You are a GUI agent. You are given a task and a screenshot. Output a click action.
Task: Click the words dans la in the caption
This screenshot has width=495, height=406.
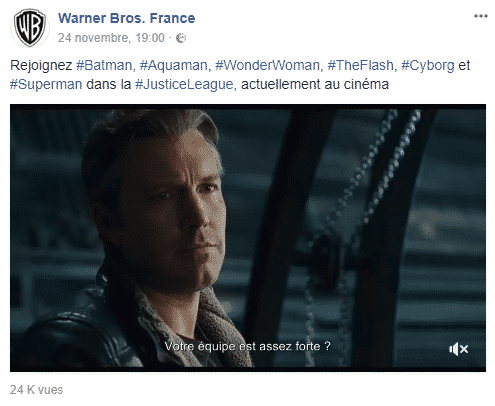(109, 85)
